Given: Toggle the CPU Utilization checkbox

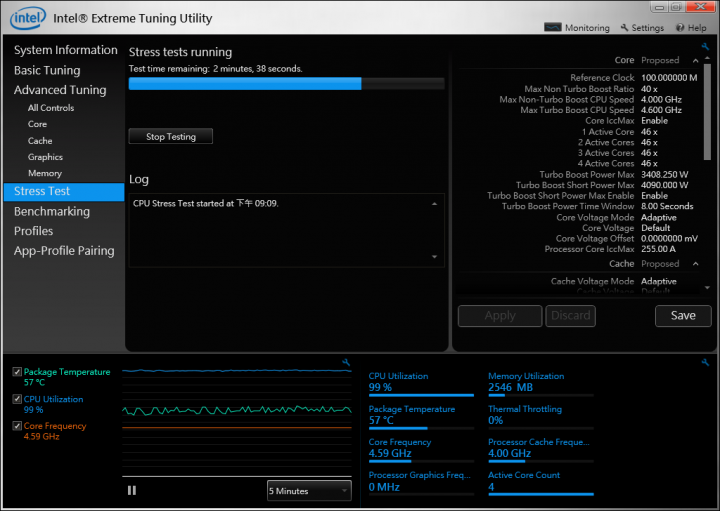Looking at the screenshot, I should click(x=17, y=399).
